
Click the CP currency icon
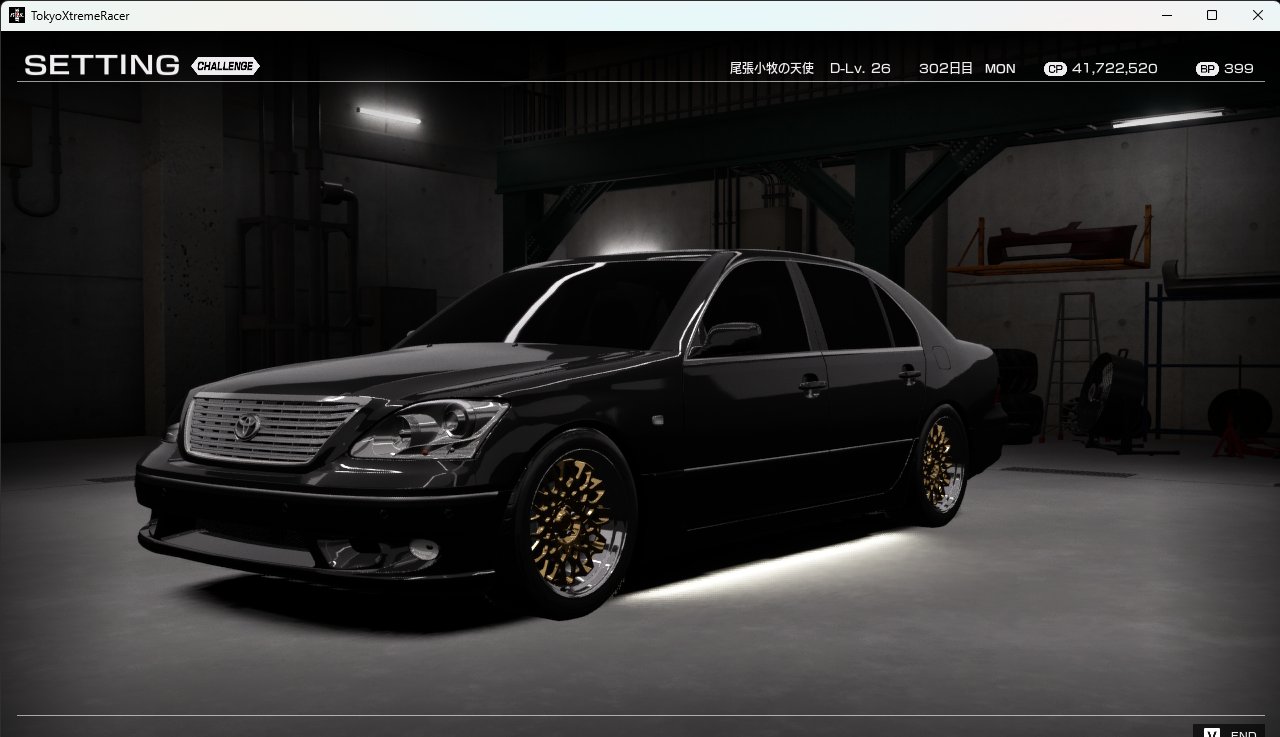[x=1055, y=69]
